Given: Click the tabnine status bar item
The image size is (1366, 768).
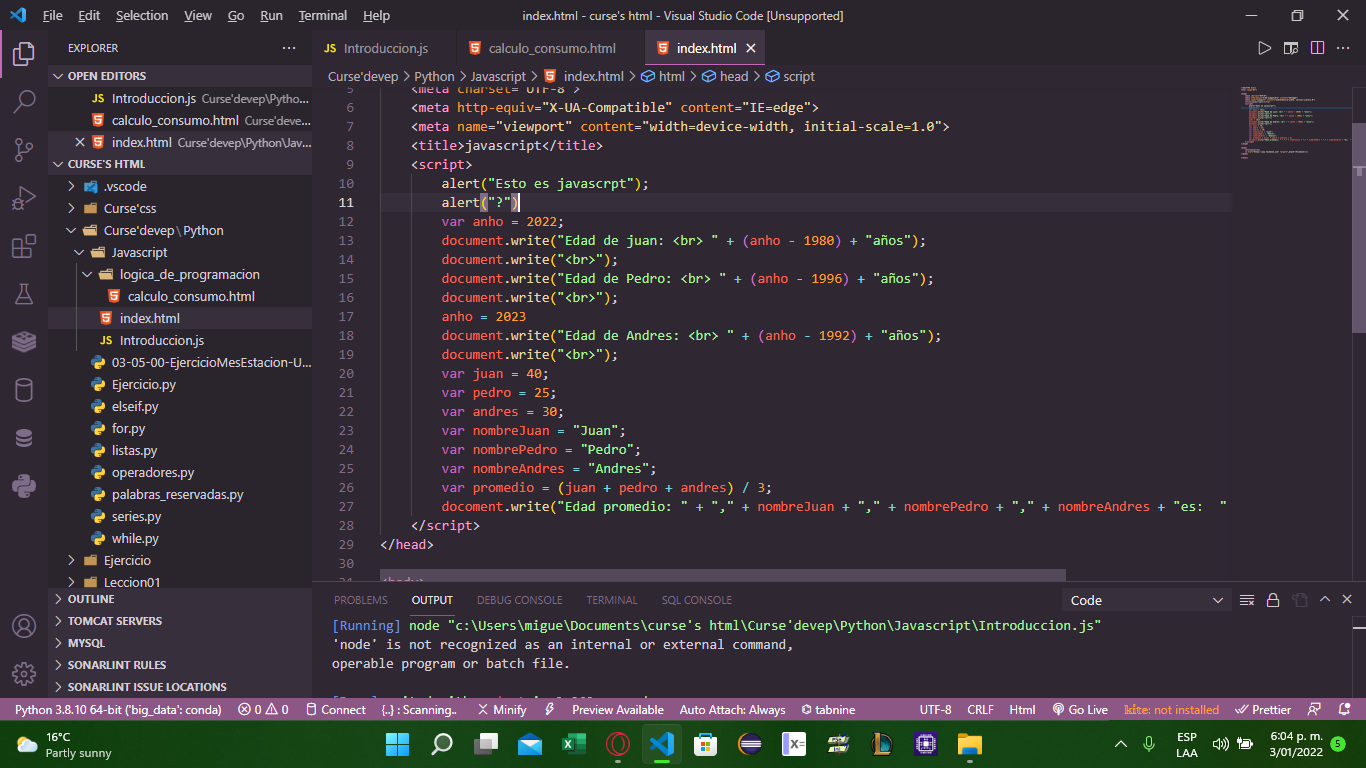Looking at the screenshot, I should (828, 710).
